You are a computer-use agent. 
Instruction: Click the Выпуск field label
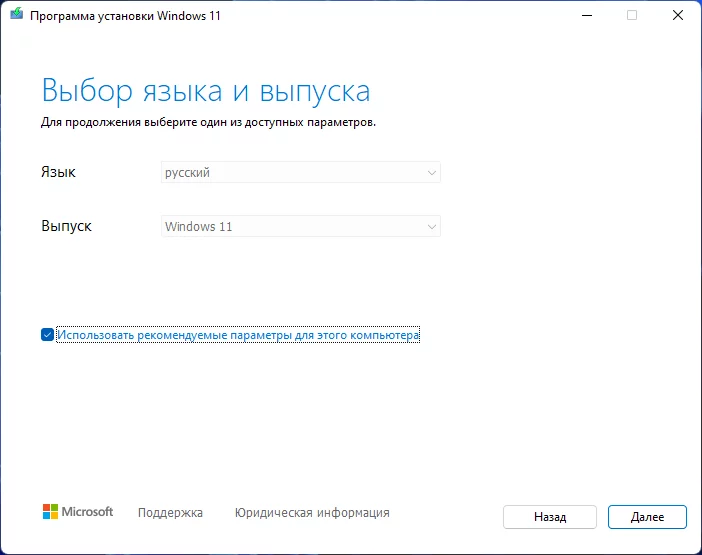(x=66, y=226)
